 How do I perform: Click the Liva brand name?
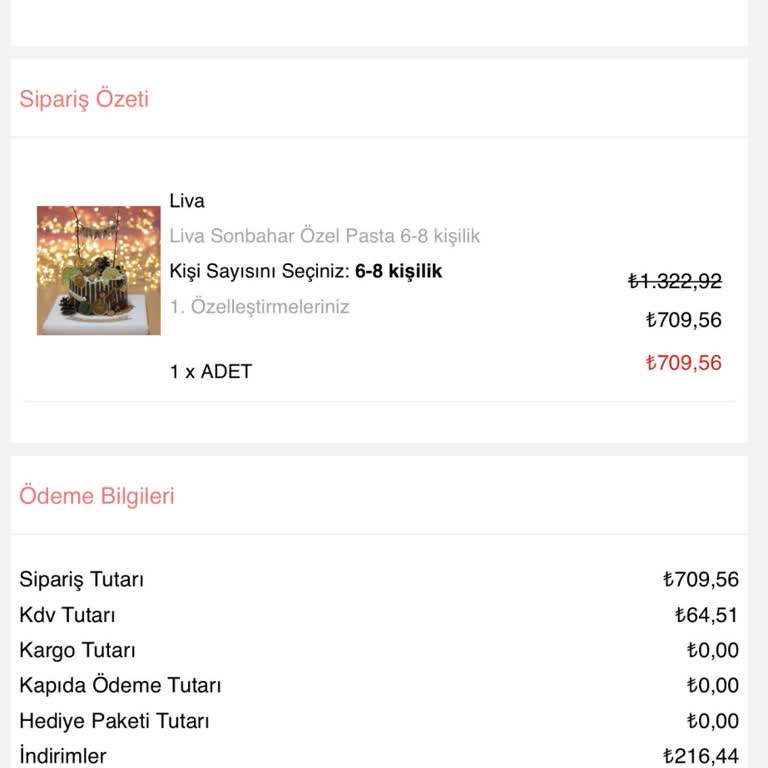pyautogui.click(x=187, y=201)
